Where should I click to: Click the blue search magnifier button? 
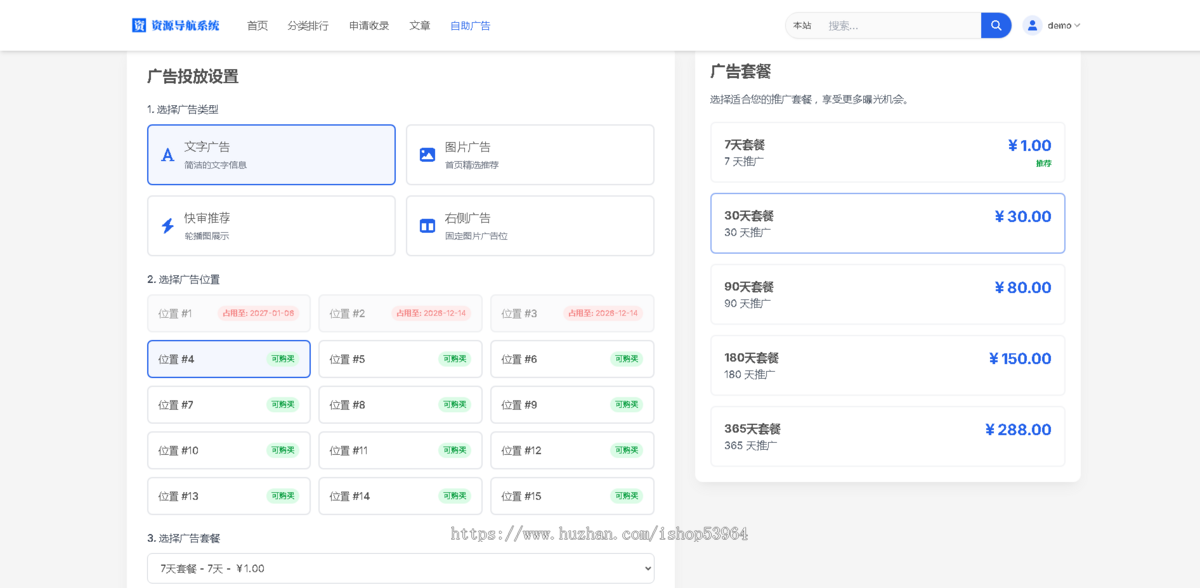995,25
